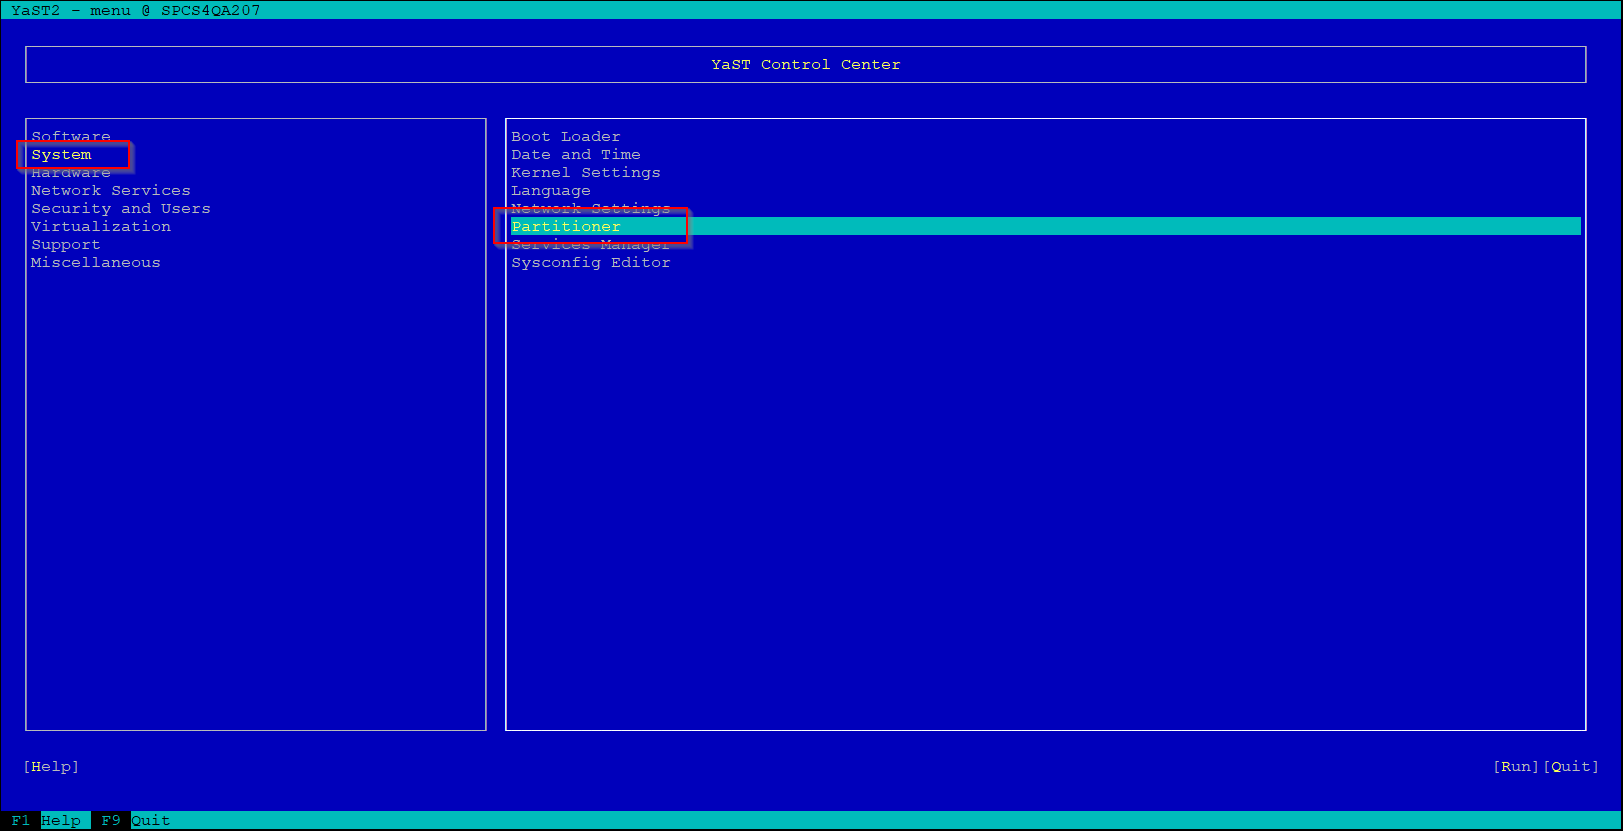Viewport: 1623px width, 831px height.
Task: Select Security and Users category
Action: click(x=121, y=209)
